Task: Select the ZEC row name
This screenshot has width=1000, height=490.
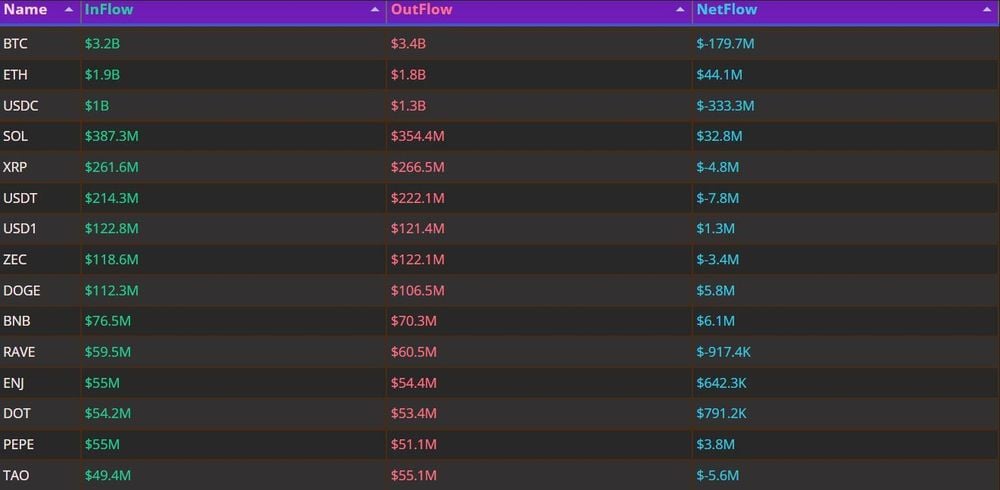Action: (x=15, y=260)
